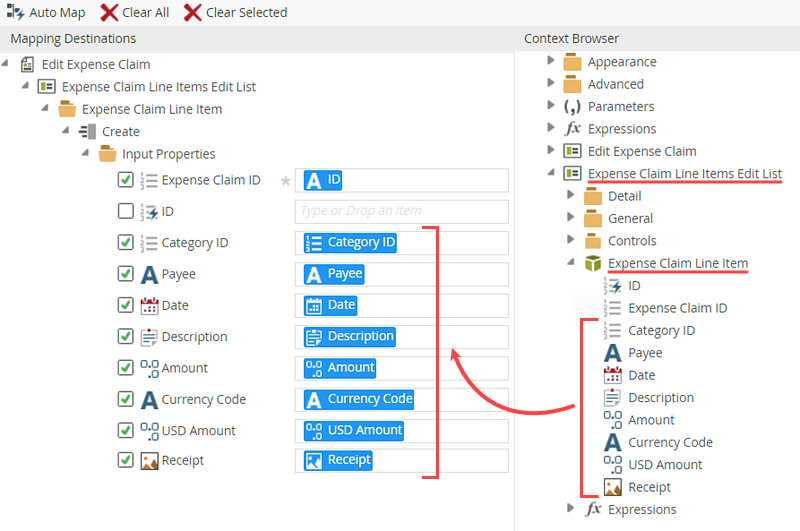Click the Parameters icon in Context Browser
The height and width of the screenshot is (531, 800).
pyautogui.click(x=572, y=107)
